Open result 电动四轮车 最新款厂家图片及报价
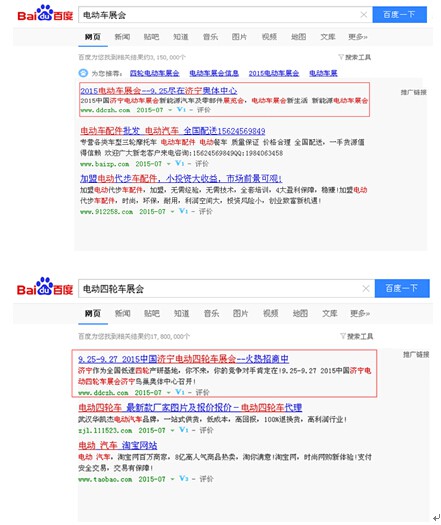This screenshot has height=525, width=441. pyautogui.click(x=190, y=407)
